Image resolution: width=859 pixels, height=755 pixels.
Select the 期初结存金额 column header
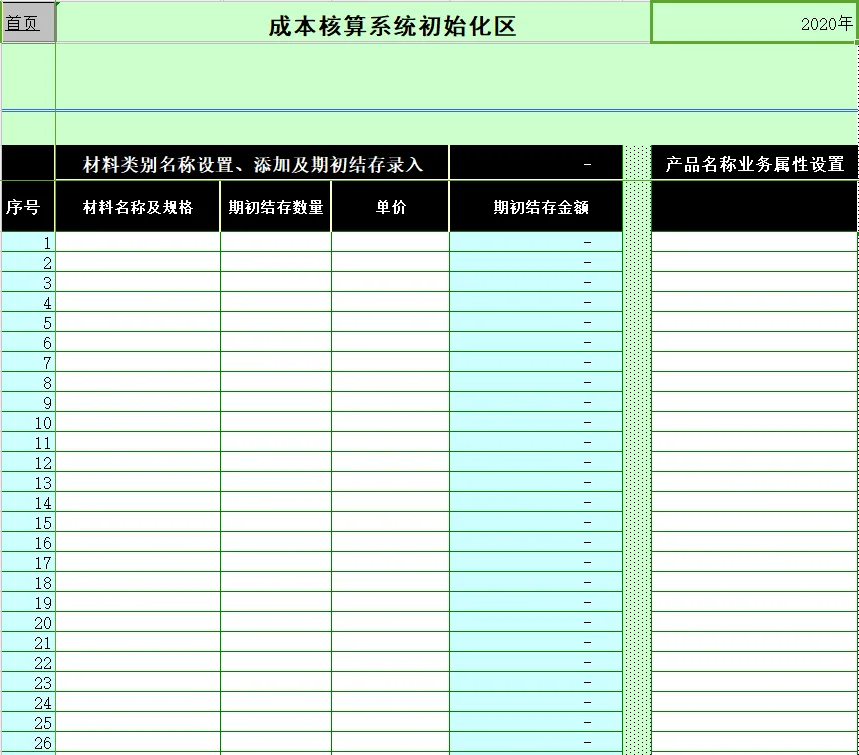tap(536, 207)
